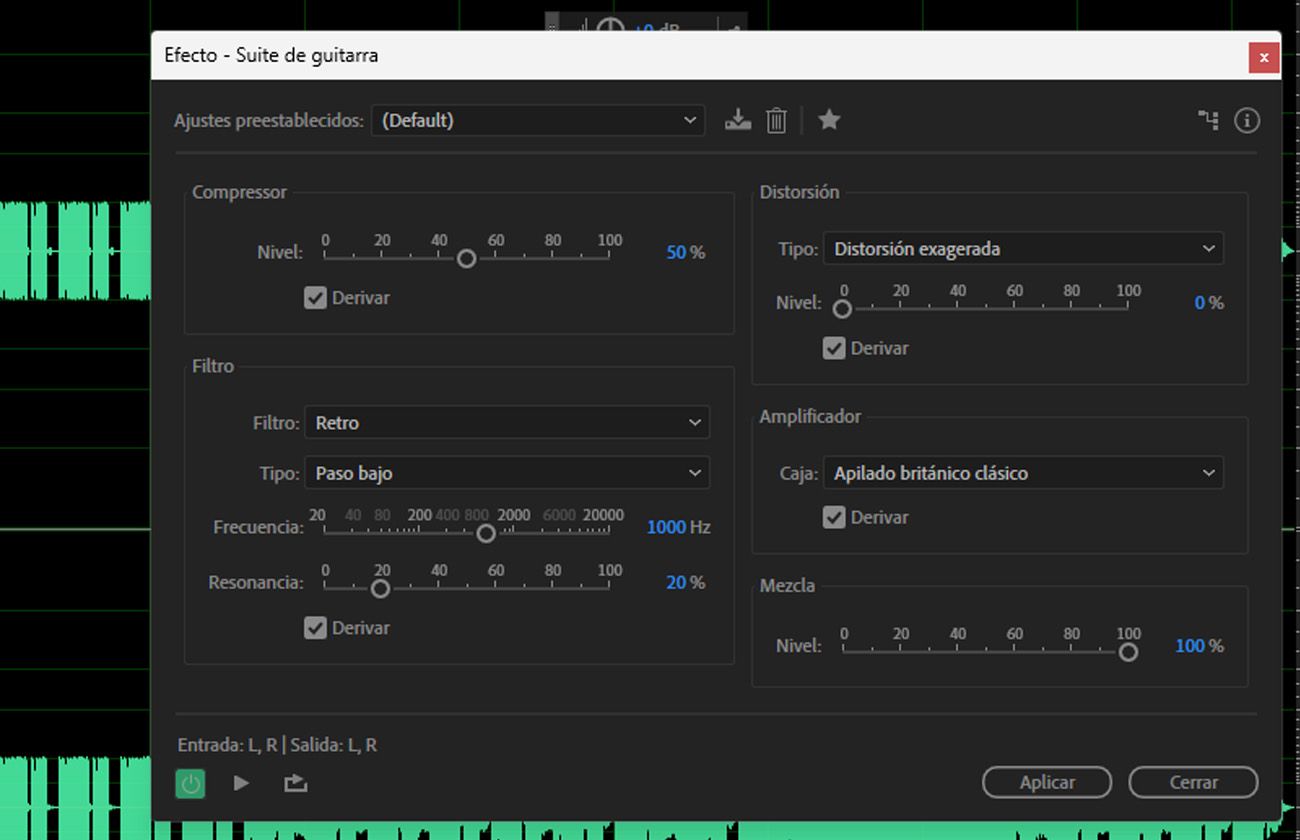The width and height of the screenshot is (1300, 840).
Task: Open the Ajustes preestablecidos dropdown
Action: pyautogui.click(x=538, y=120)
